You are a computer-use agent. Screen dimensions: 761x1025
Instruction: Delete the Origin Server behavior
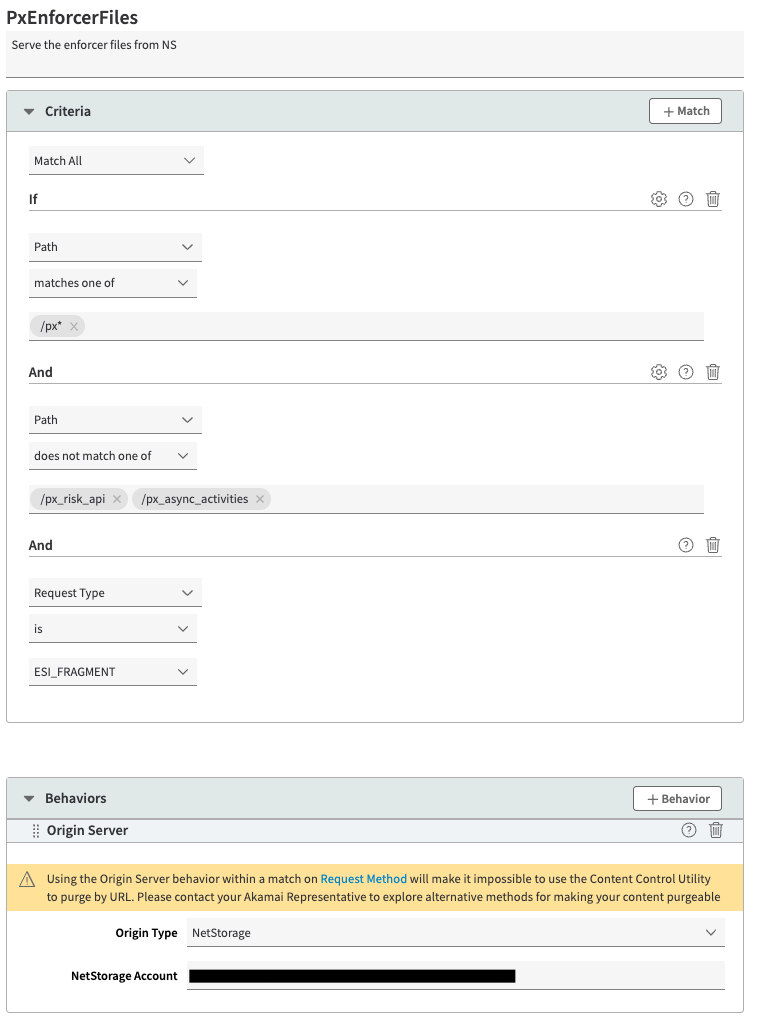(x=716, y=830)
